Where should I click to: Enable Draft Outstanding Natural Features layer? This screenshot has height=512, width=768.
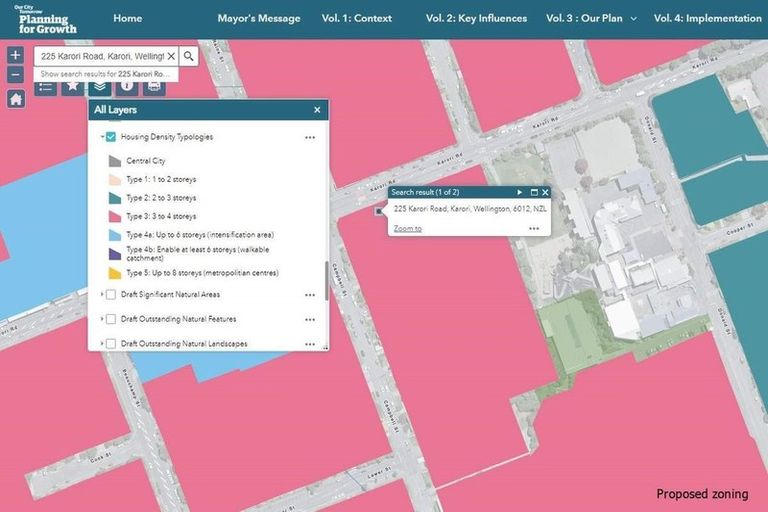pyautogui.click(x=111, y=319)
